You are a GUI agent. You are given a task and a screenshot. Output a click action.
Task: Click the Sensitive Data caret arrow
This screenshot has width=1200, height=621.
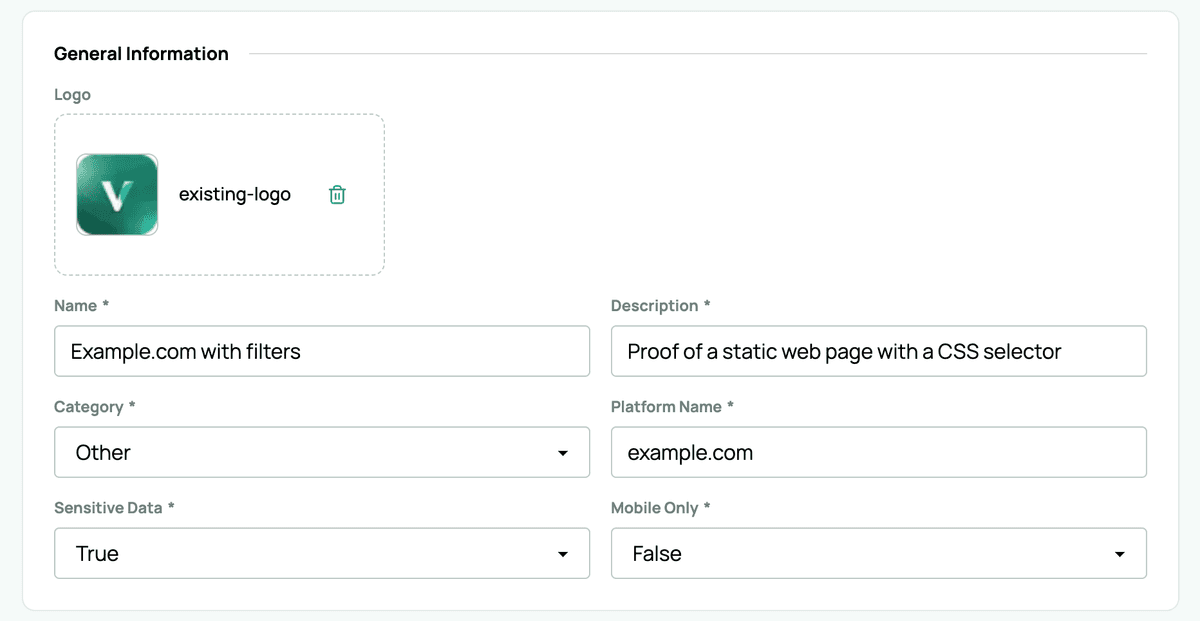point(563,555)
